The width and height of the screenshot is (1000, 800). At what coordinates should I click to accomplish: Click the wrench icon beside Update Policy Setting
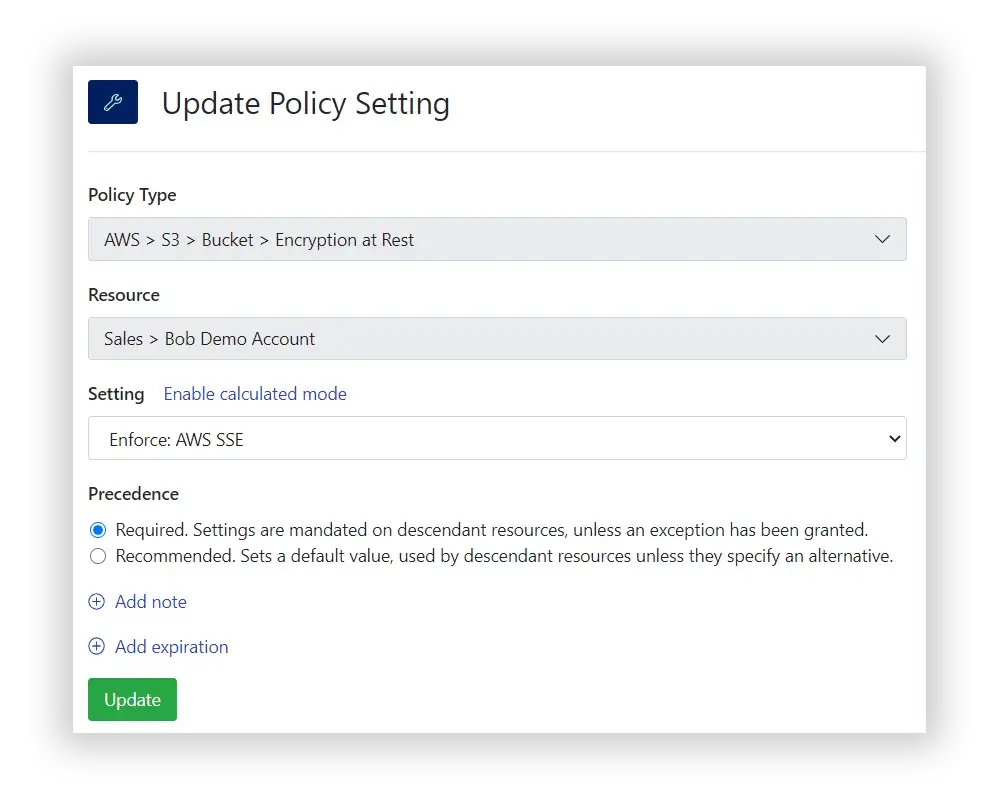(x=113, y=102)
